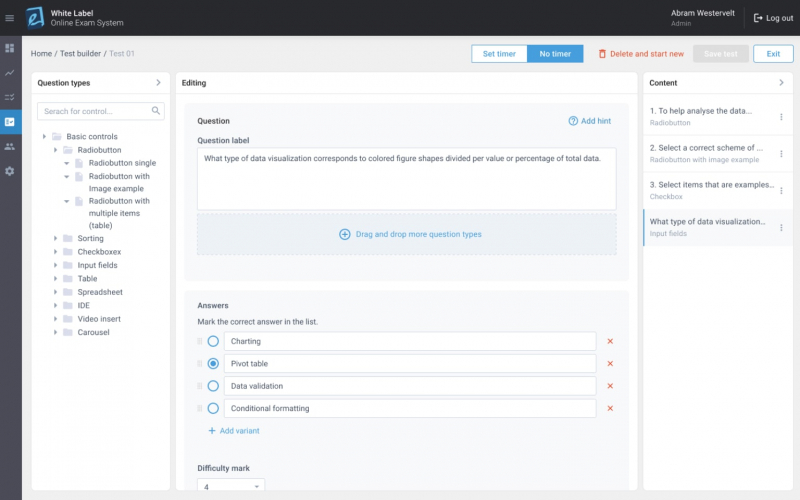Click the Conditional formatting answer text field
This screenshot has height=500, width=800.
click(410, 409)
